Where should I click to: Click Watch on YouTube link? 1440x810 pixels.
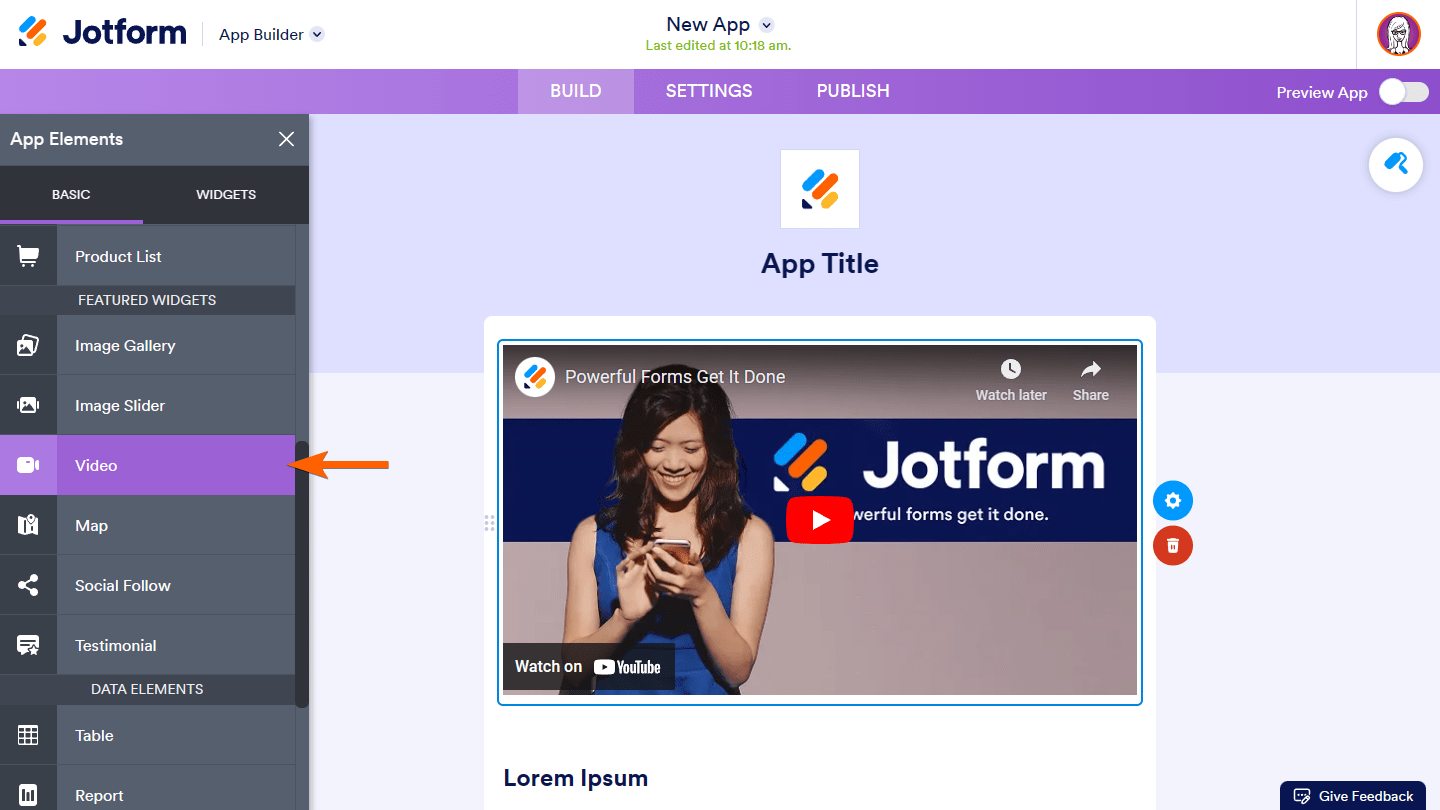point(588,666)
